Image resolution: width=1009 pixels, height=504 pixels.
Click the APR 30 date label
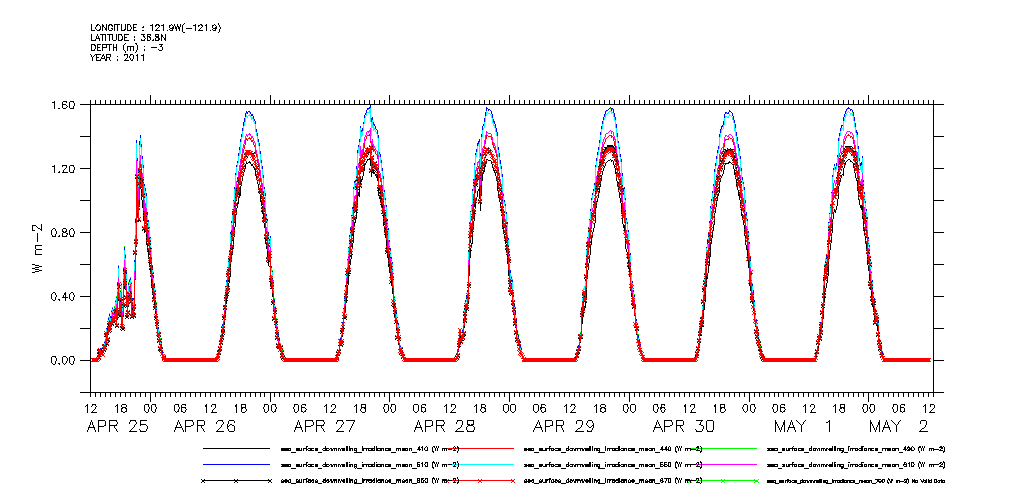click(x=684, y=426)
